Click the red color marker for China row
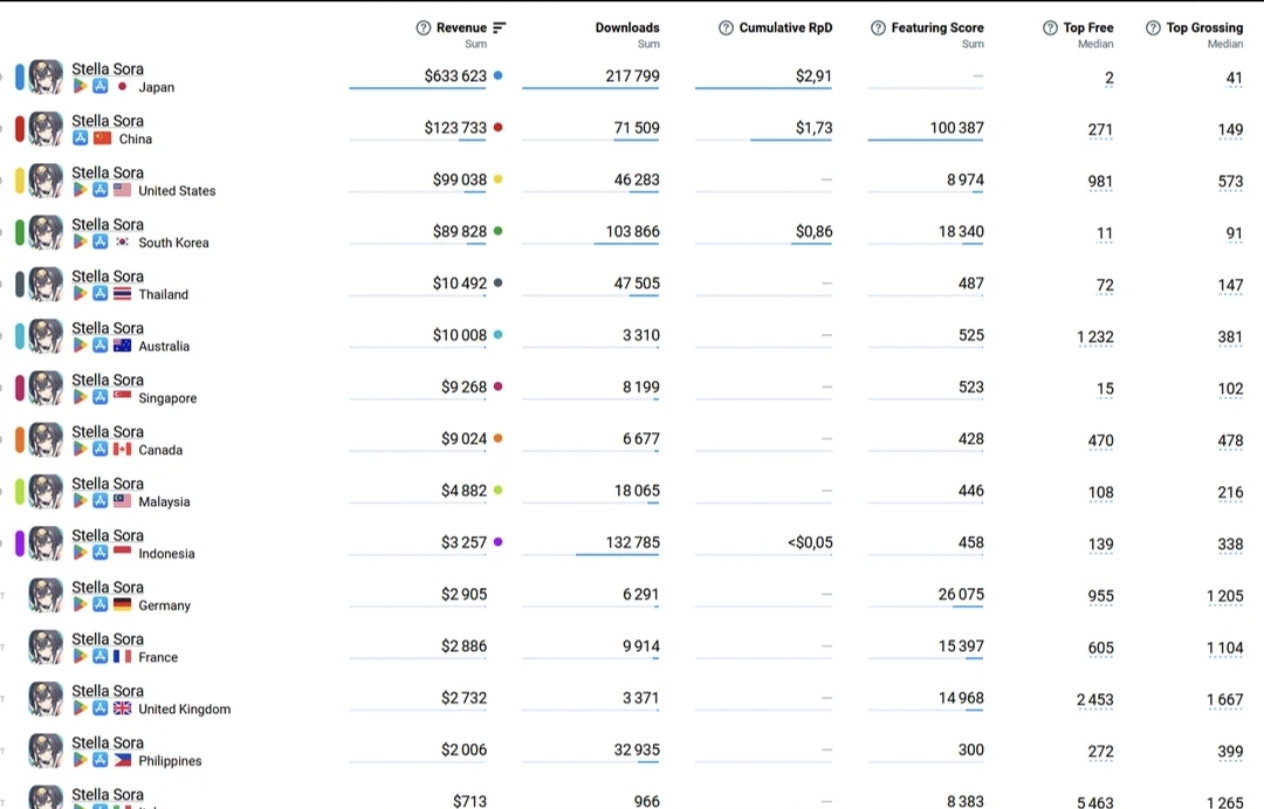The width and height of the screenshot is (1264, 809). (20, 129)
